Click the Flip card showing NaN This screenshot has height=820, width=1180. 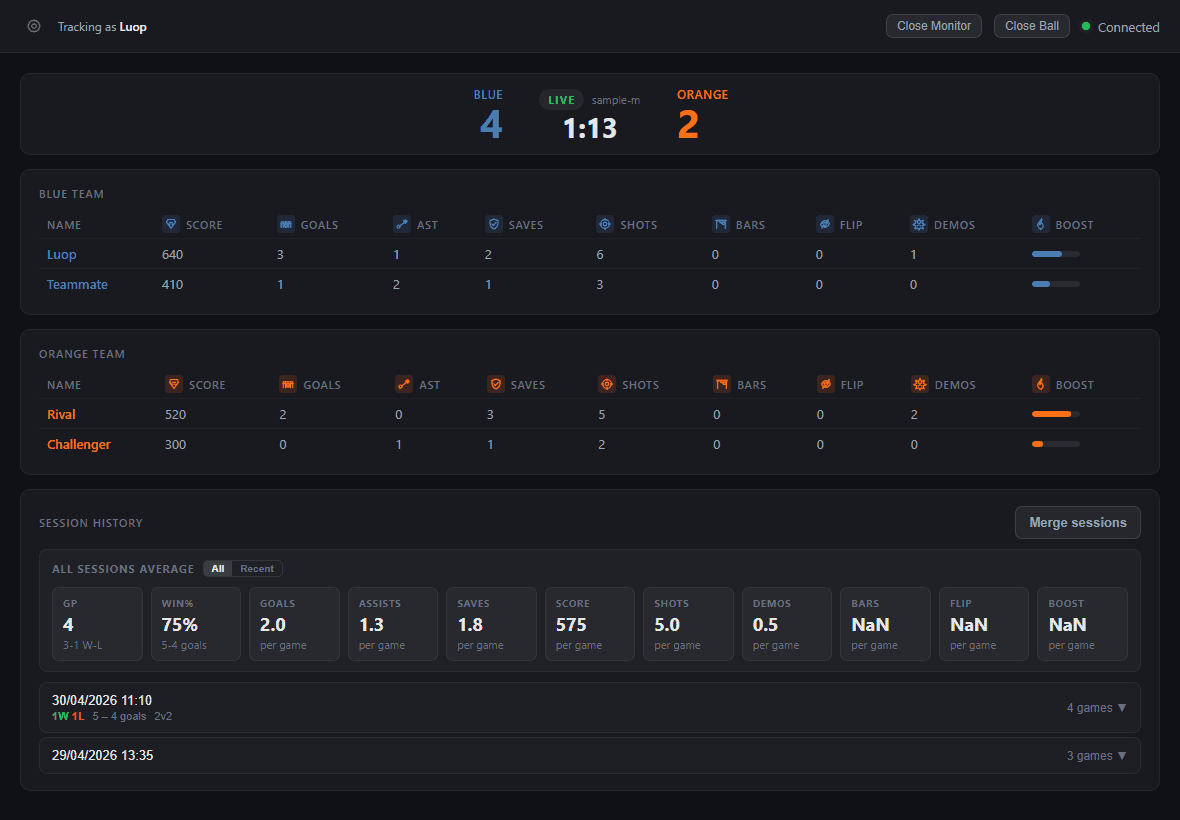[x=984, y=624]
